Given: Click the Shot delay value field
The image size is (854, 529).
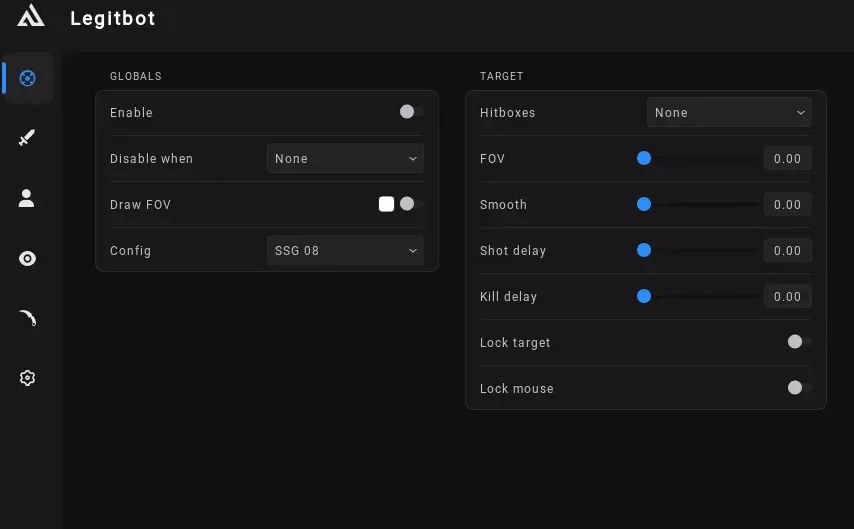Looking at the screenshot, I should click(787, 250).
